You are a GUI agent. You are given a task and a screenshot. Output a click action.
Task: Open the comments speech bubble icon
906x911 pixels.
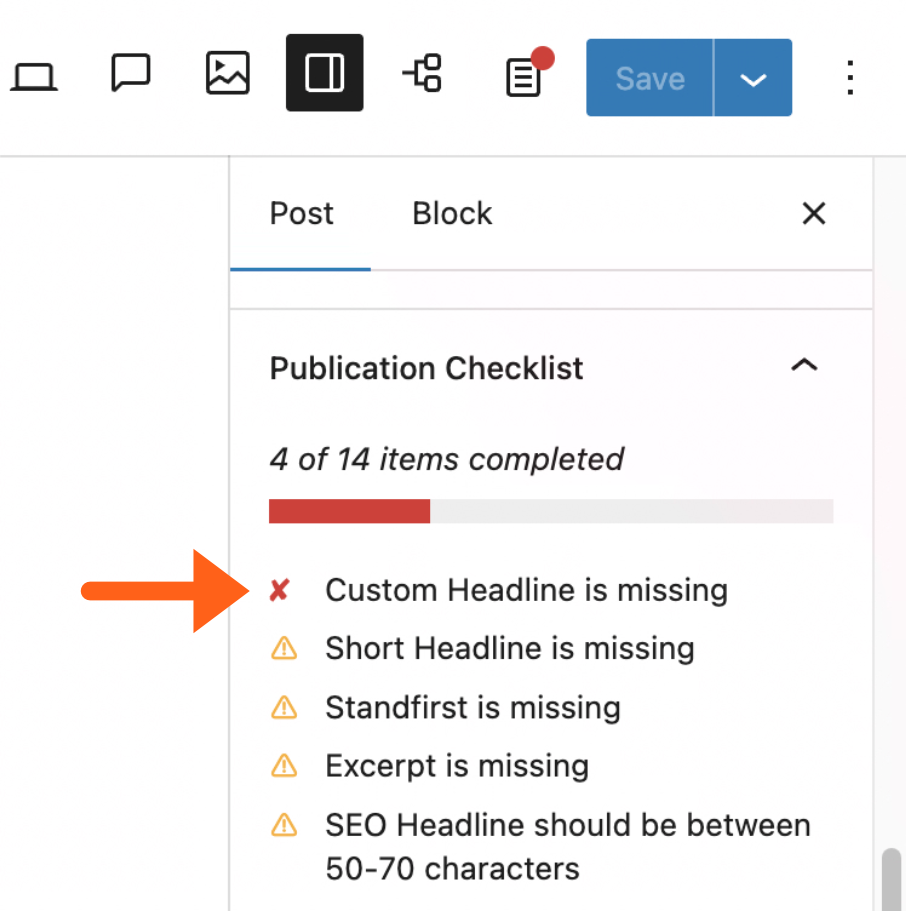point(130,74)
